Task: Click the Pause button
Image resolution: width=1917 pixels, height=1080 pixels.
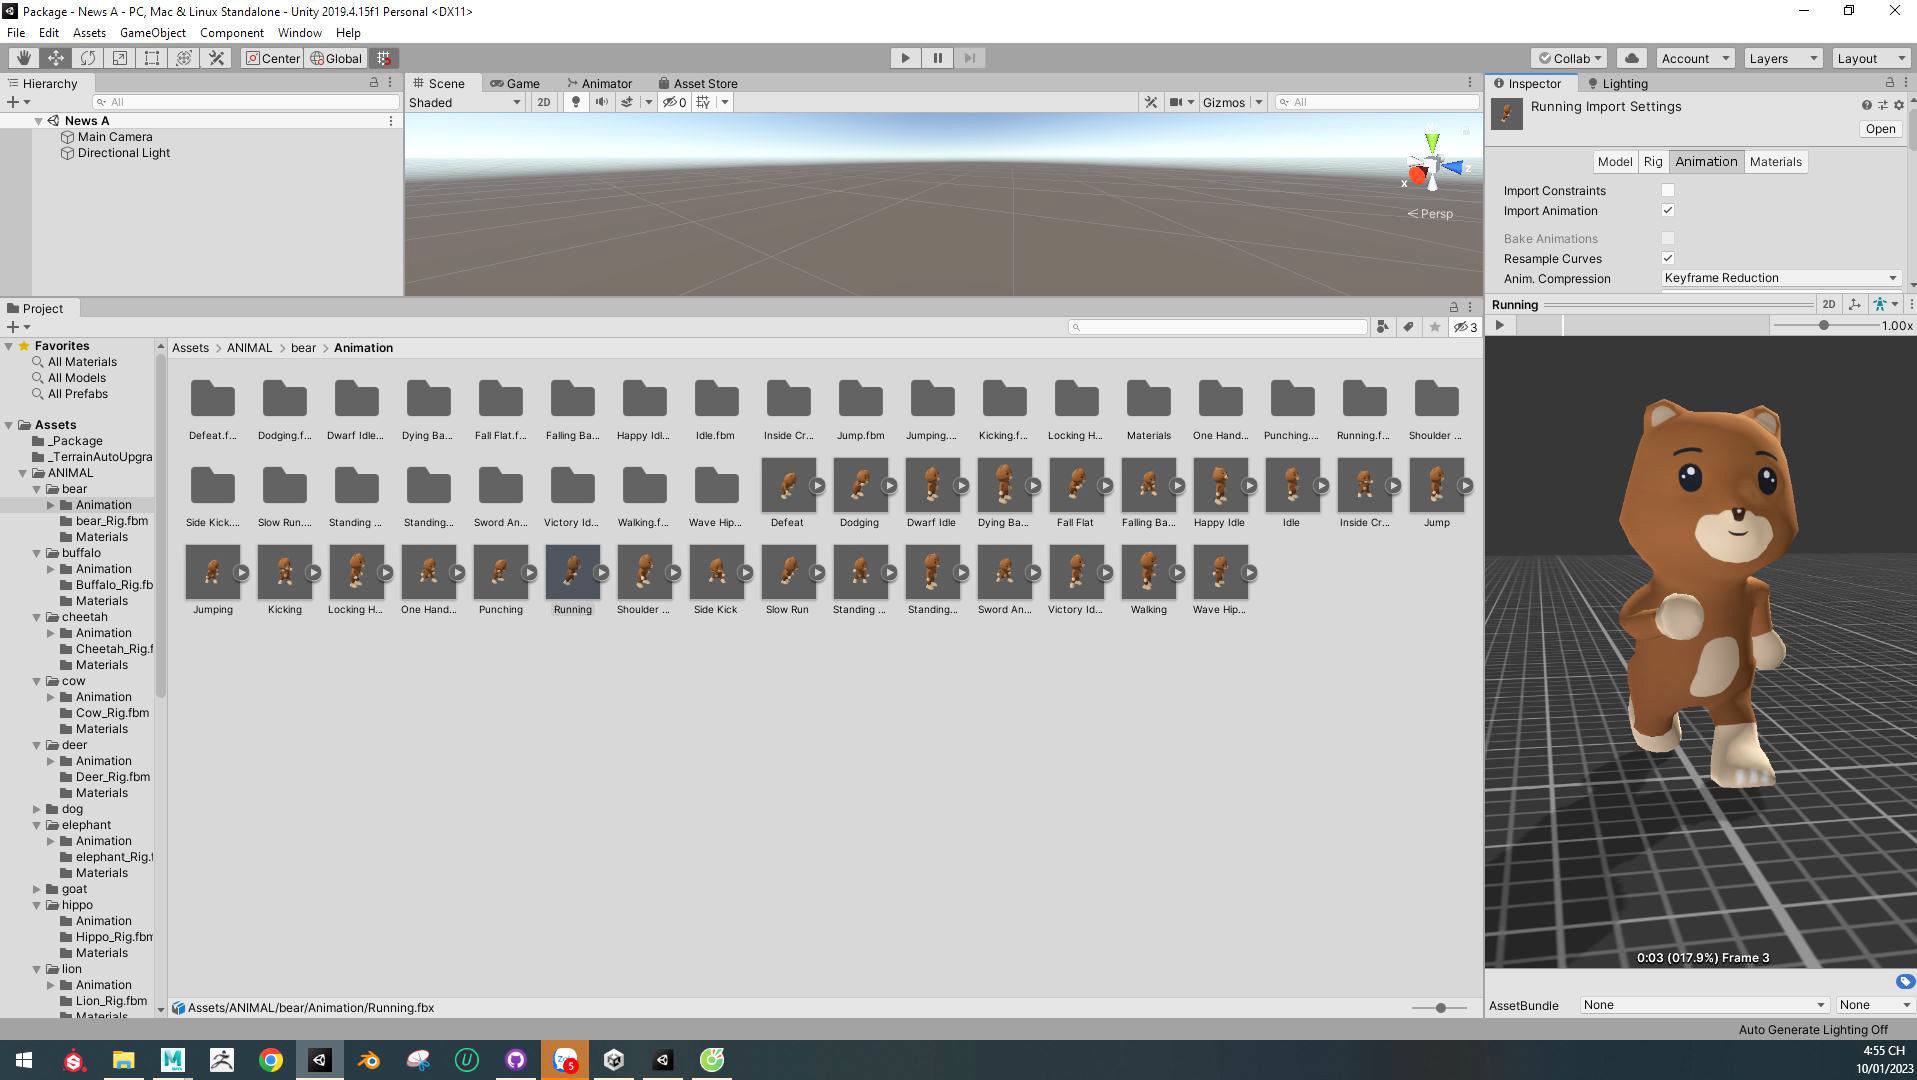Action: pos(937,58)
